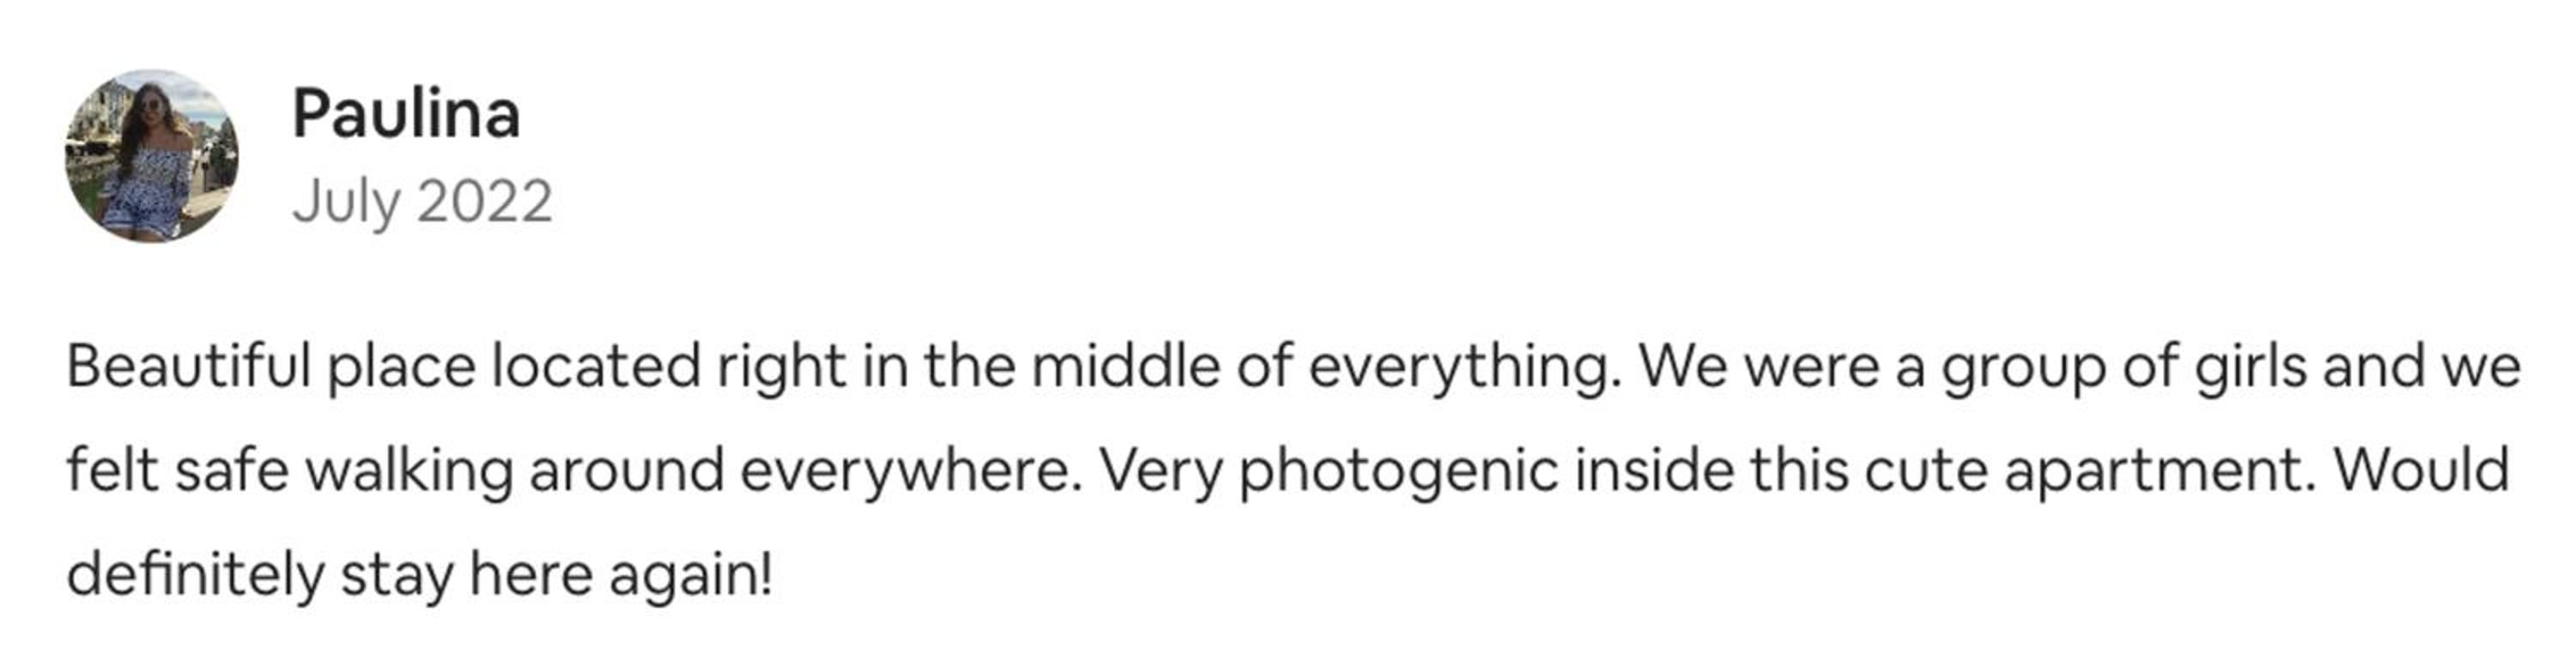
Task: Click Paulina's round profile photo
Action: click(152, 156)
